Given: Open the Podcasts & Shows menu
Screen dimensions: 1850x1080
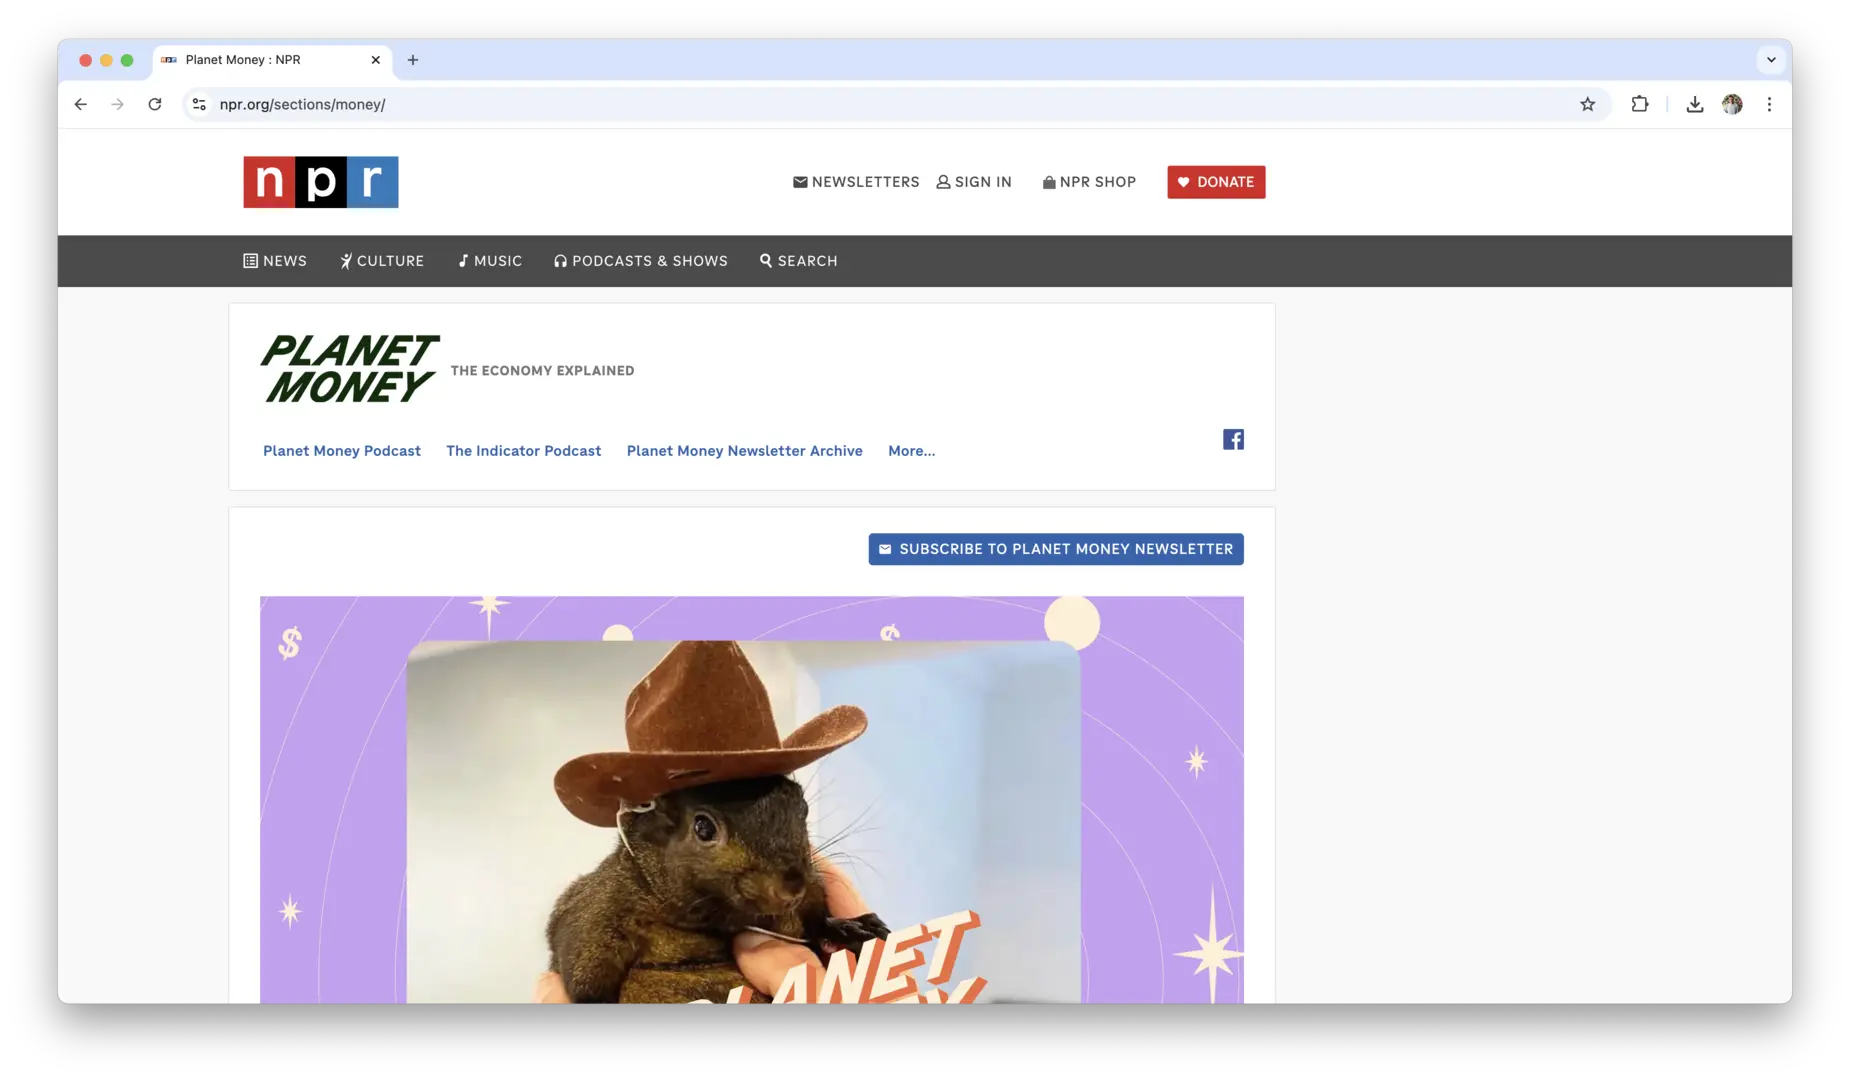Looking at the screenshot, I should tap(641, 261).
